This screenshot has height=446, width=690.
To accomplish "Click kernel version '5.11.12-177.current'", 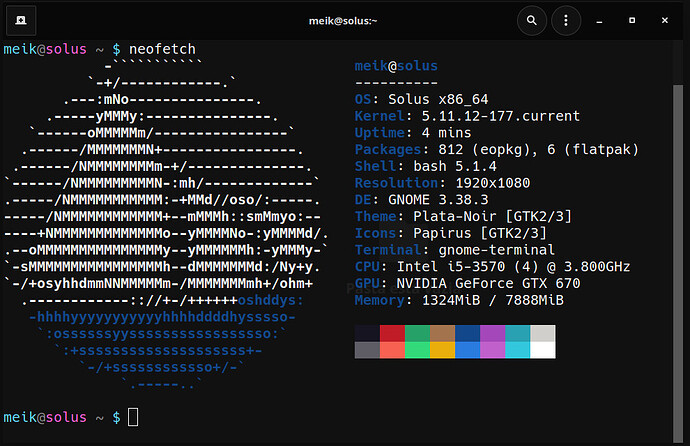I will [x=501, y=116].
